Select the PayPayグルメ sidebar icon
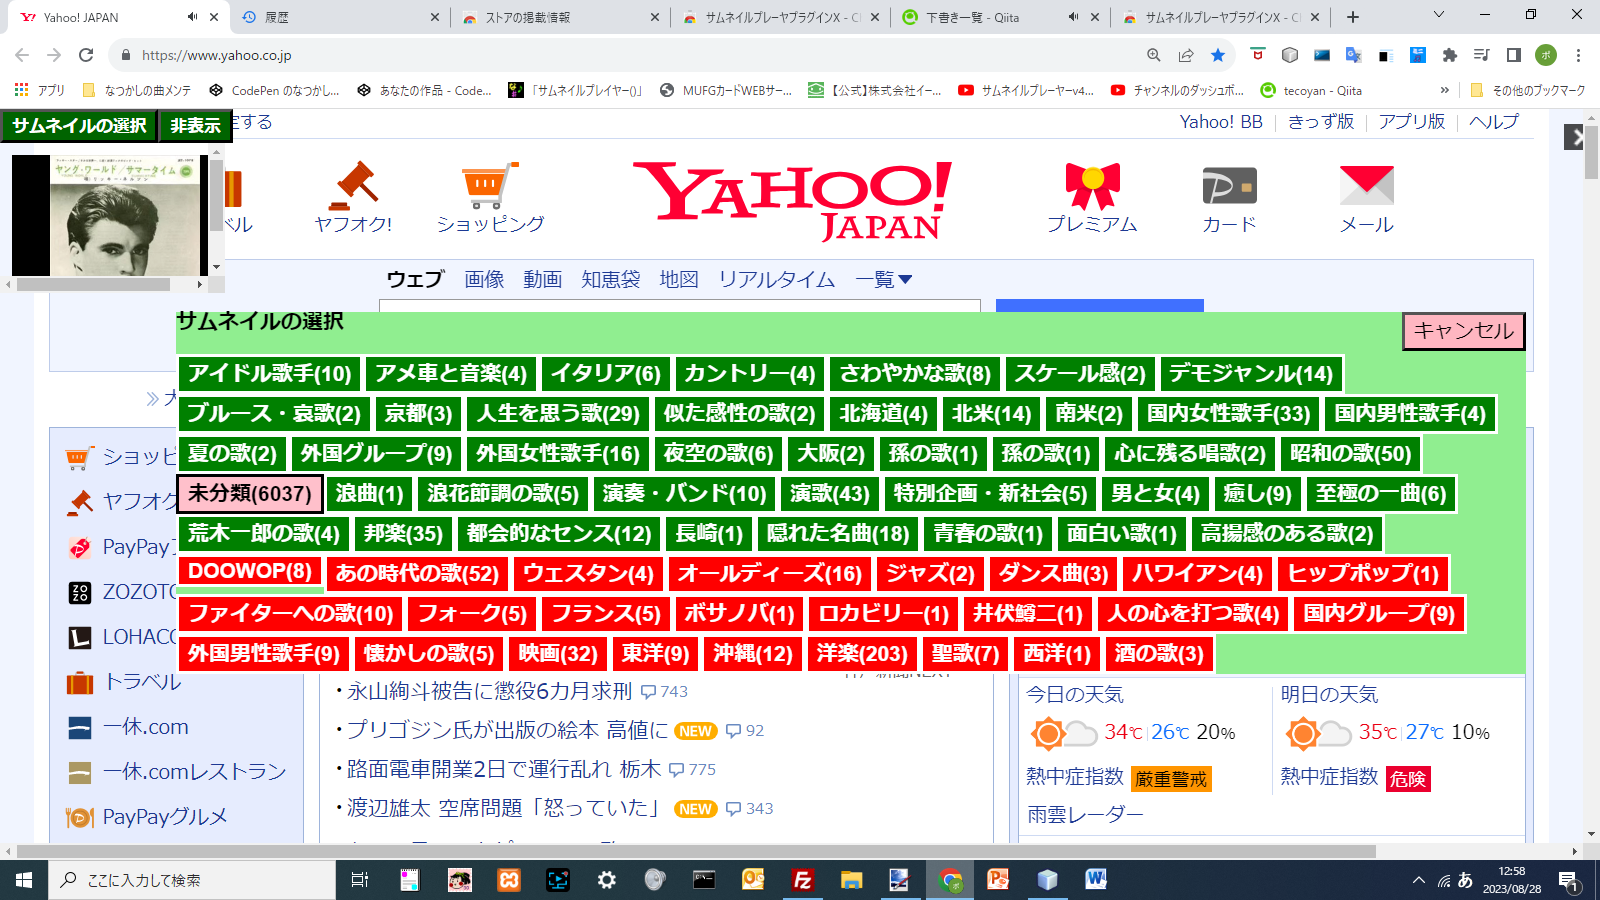The image size is (1600, 900). pos(79,816)
